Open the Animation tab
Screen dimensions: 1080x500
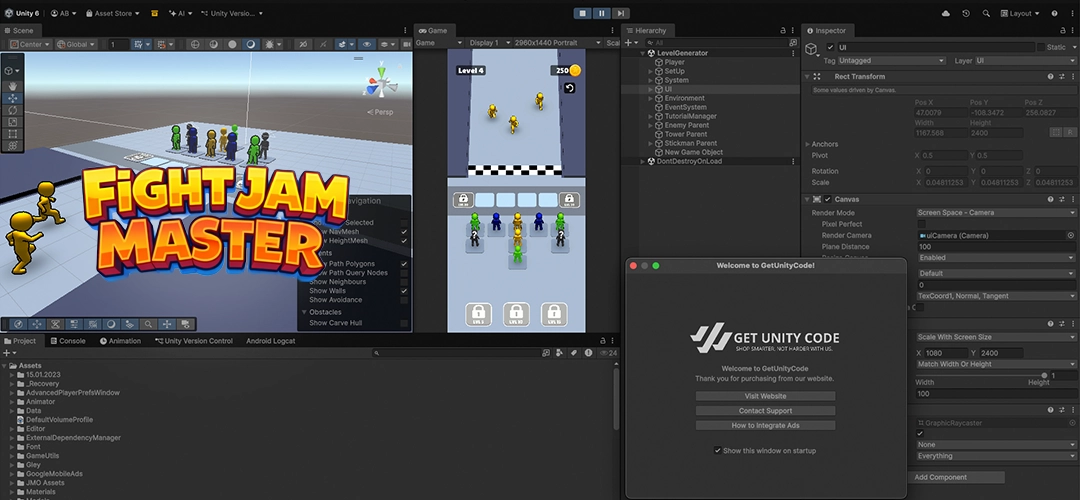click(120, 341)
